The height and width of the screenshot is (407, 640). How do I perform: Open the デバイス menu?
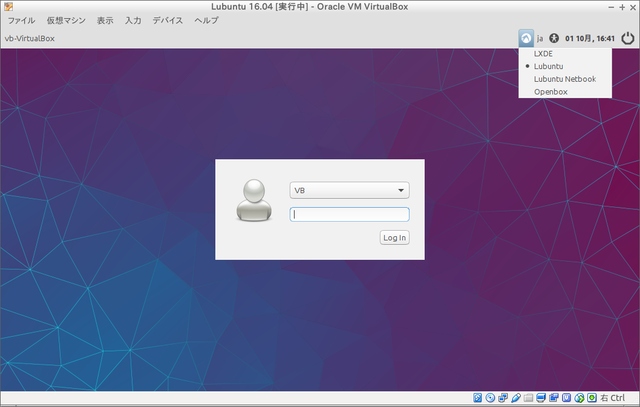168,20
